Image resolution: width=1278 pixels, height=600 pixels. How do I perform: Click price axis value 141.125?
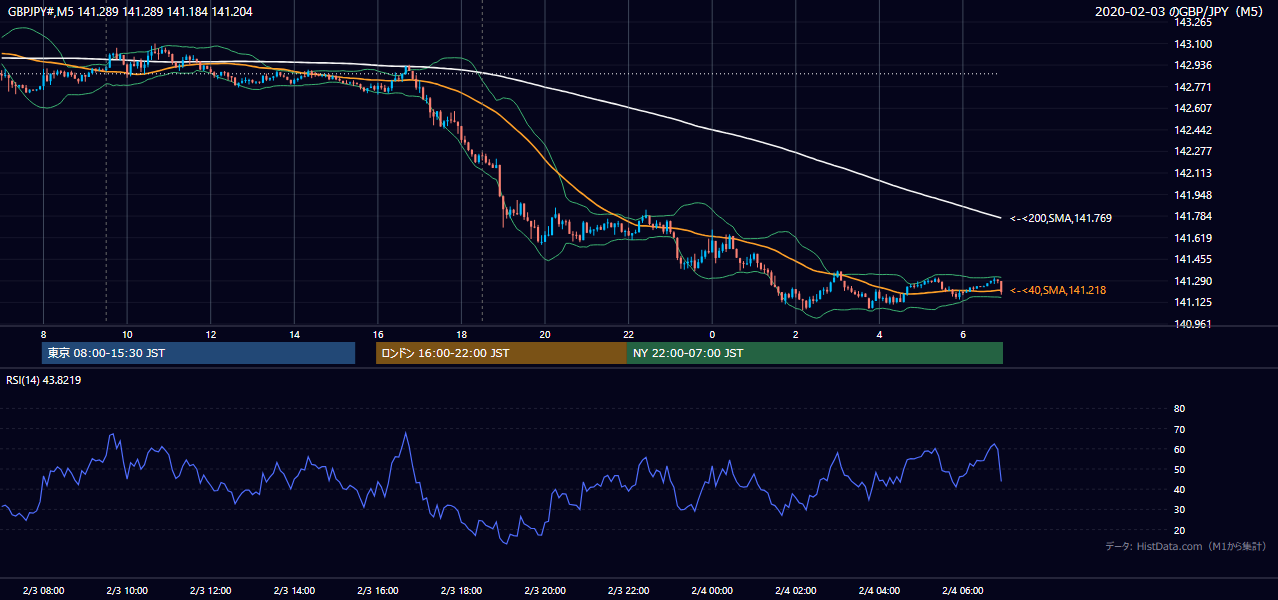pos(1193,302)
